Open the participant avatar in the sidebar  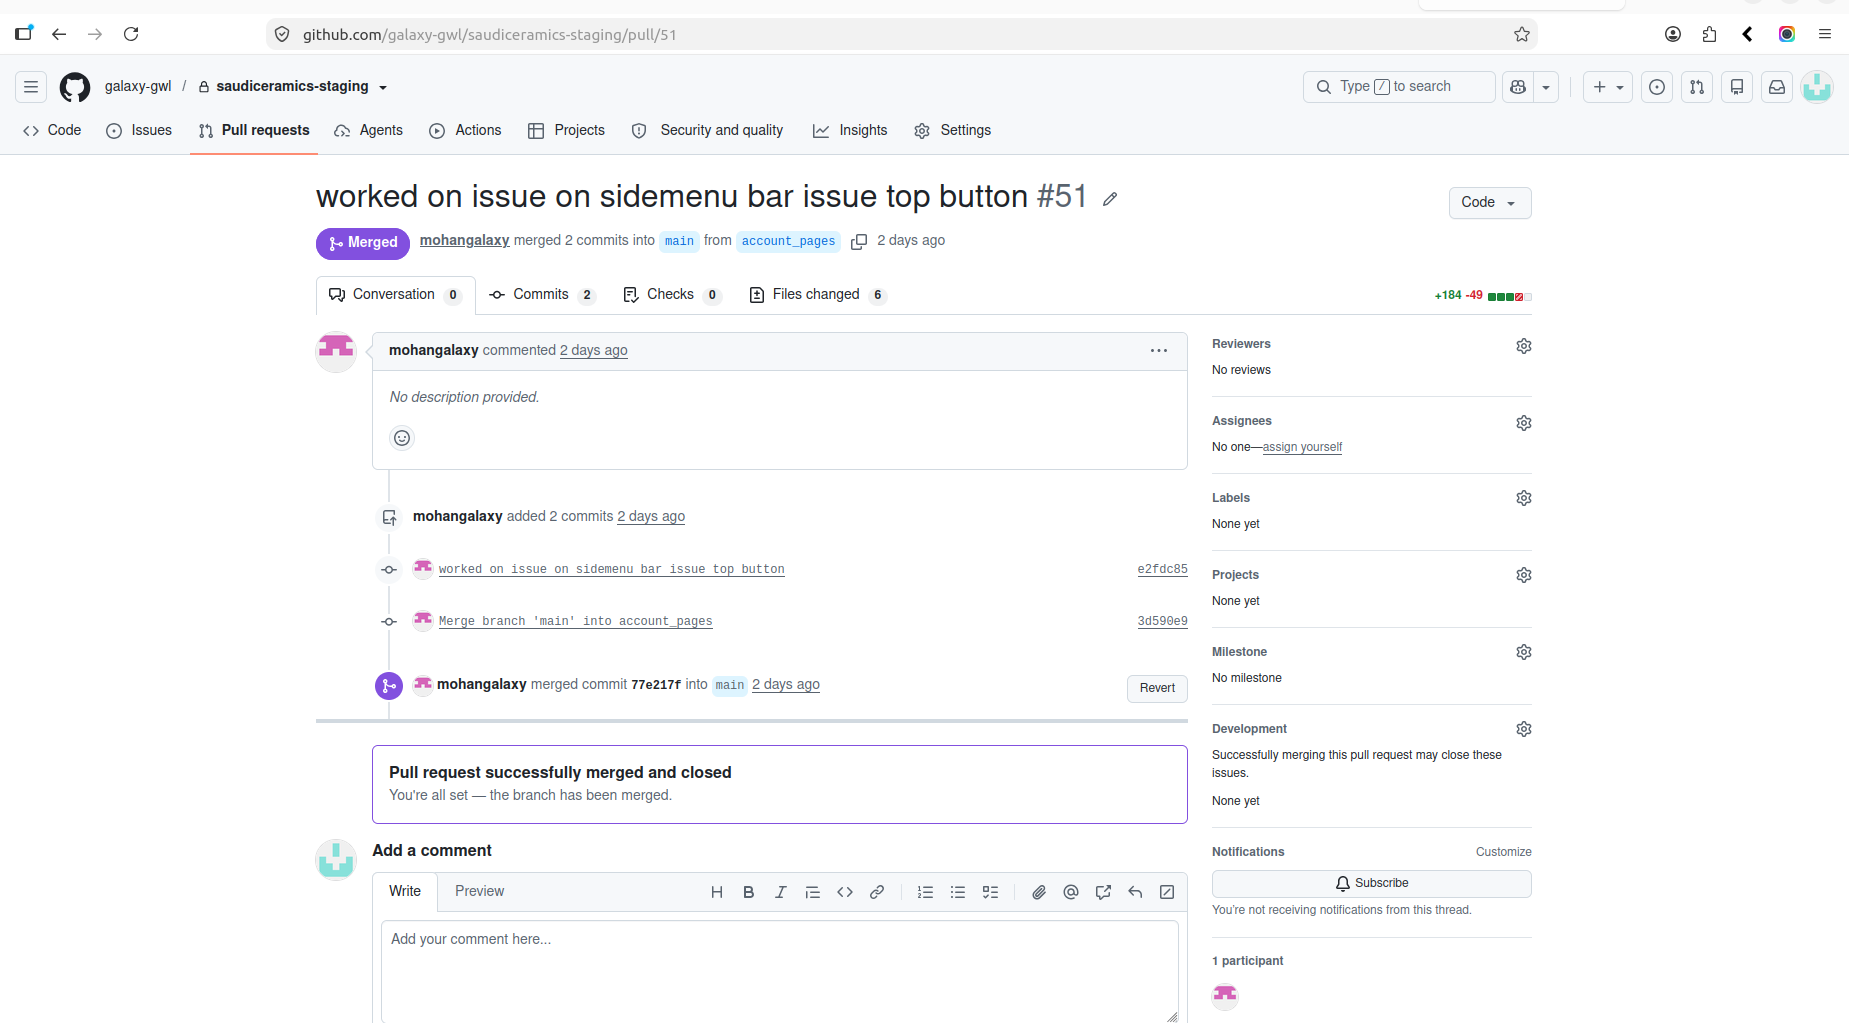point(1225,995)
